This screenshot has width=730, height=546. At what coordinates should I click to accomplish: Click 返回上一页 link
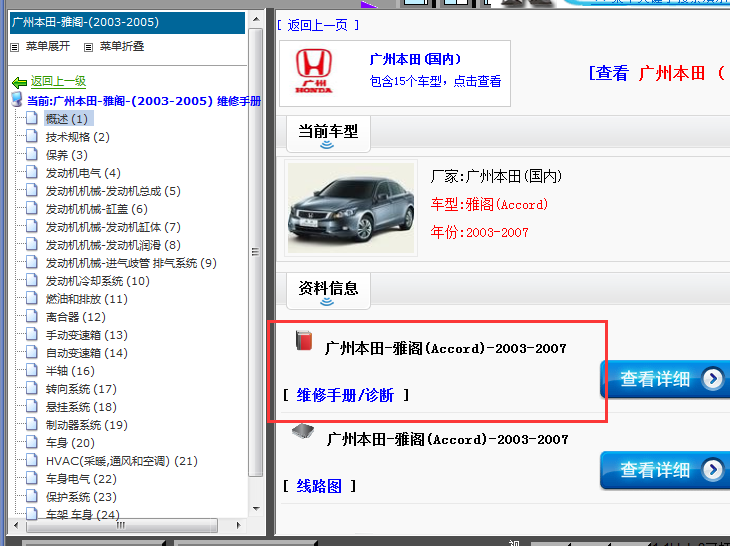[x=318, y=25]
